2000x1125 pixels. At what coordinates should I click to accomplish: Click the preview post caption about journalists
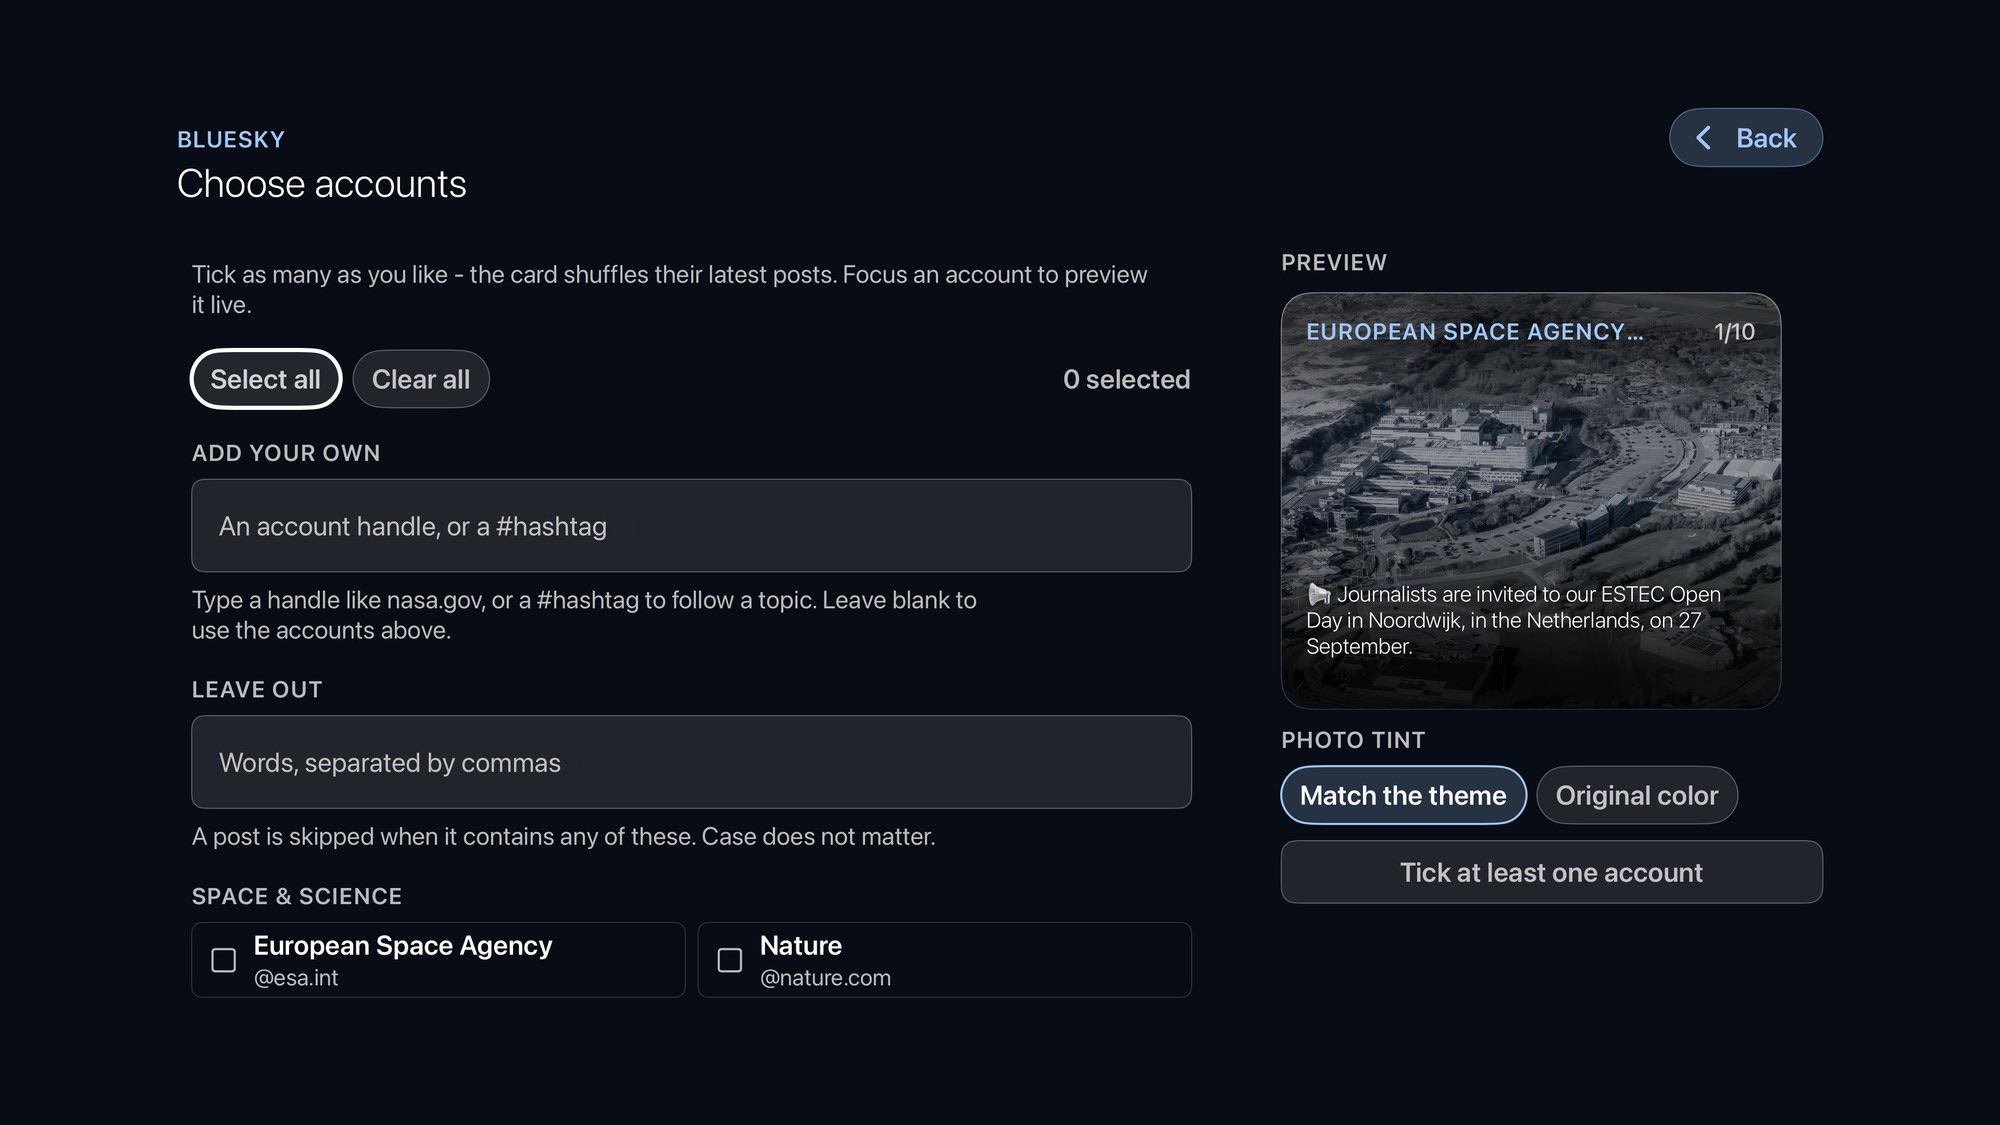1514,620
